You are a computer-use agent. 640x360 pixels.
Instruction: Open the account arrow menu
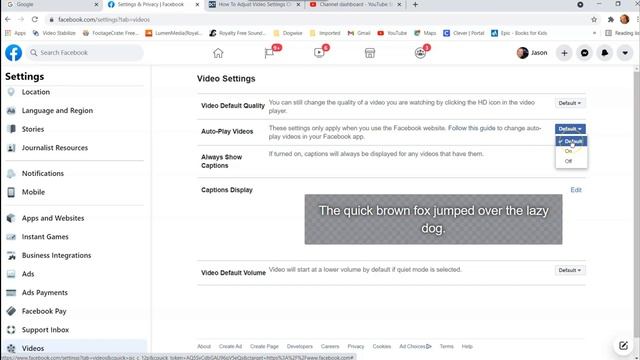point(625,53)
